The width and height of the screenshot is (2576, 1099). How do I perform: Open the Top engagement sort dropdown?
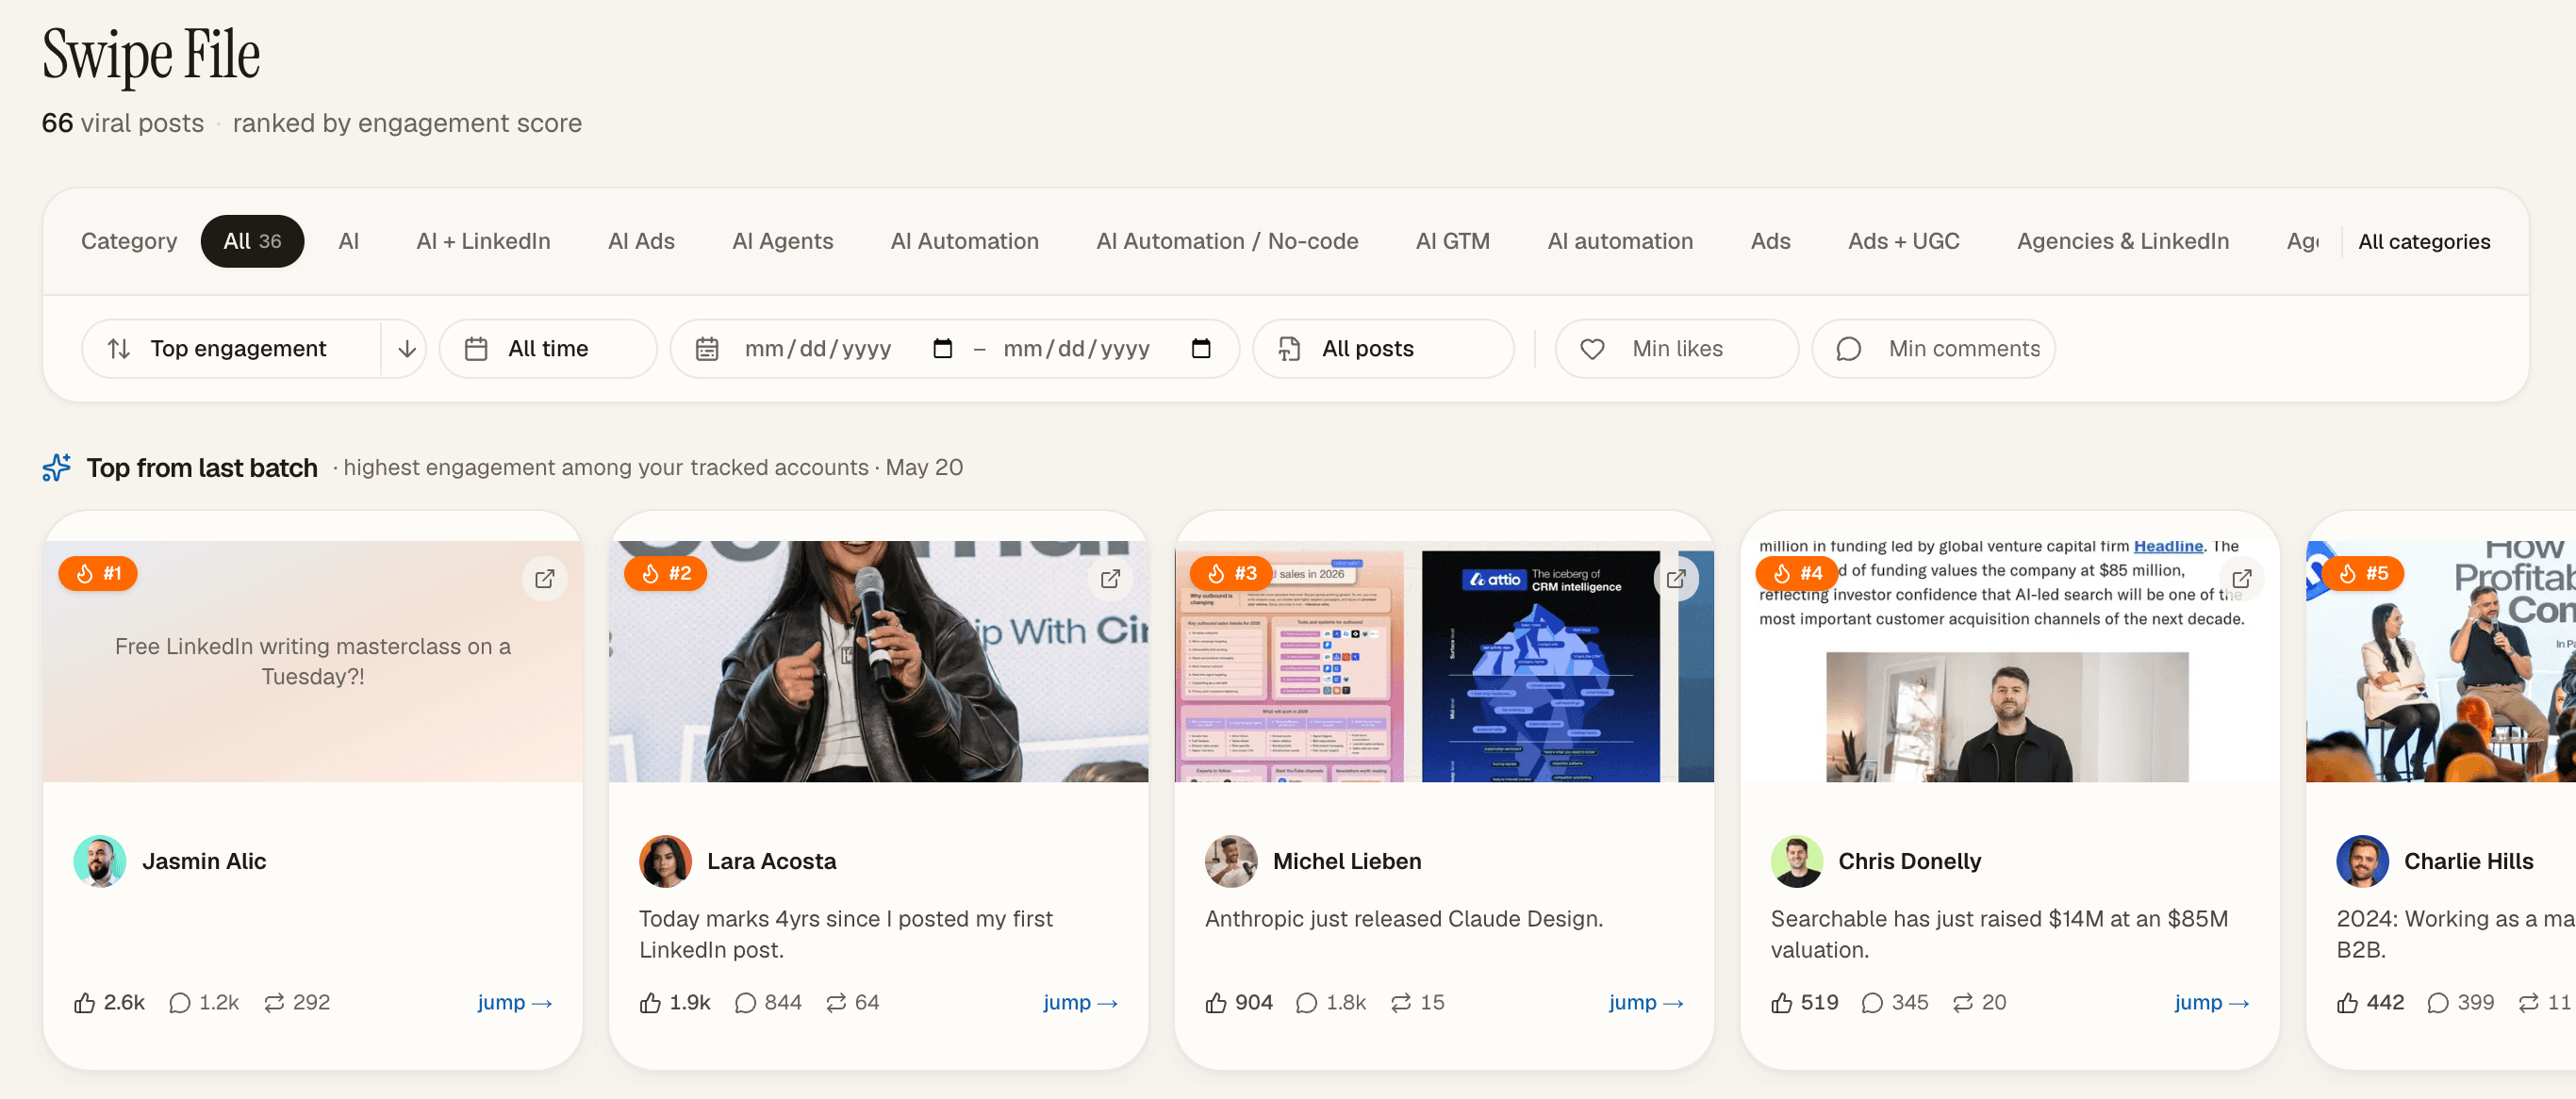[231, 348]
